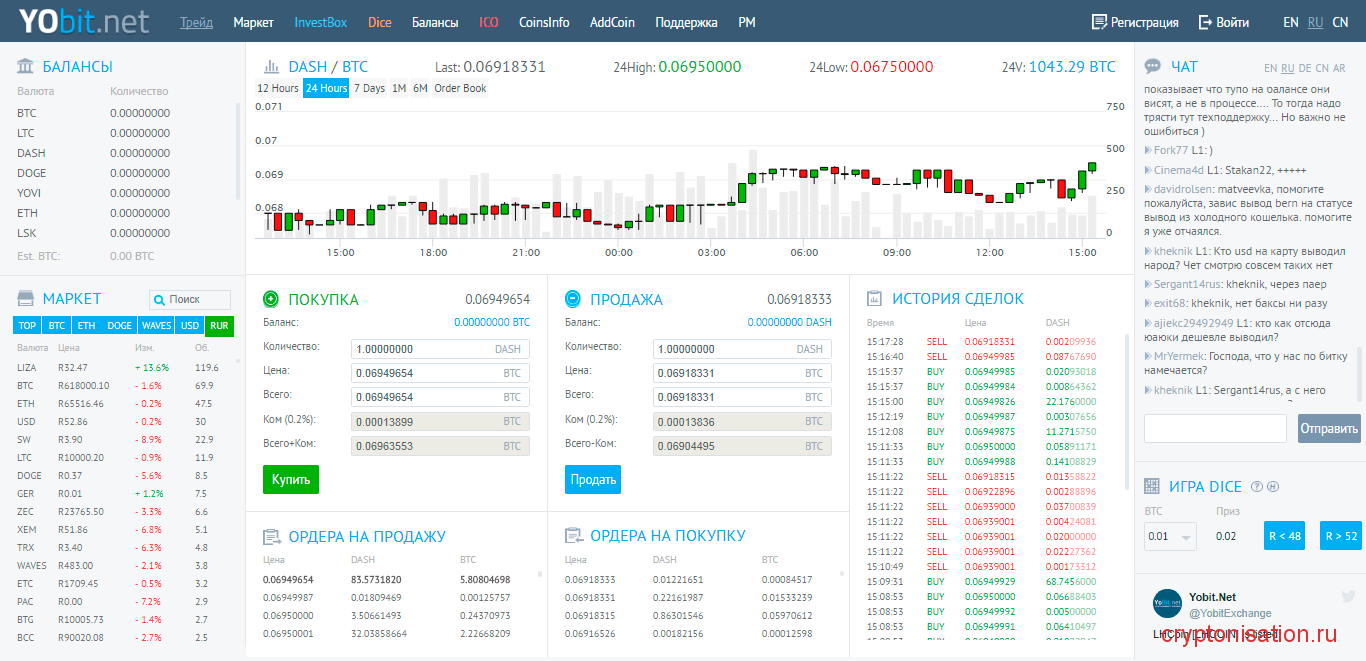This screenshot has height=661, width=1366.
Task: Click the blue minus icon beside Продажа
Action: (x=573, y=299)
